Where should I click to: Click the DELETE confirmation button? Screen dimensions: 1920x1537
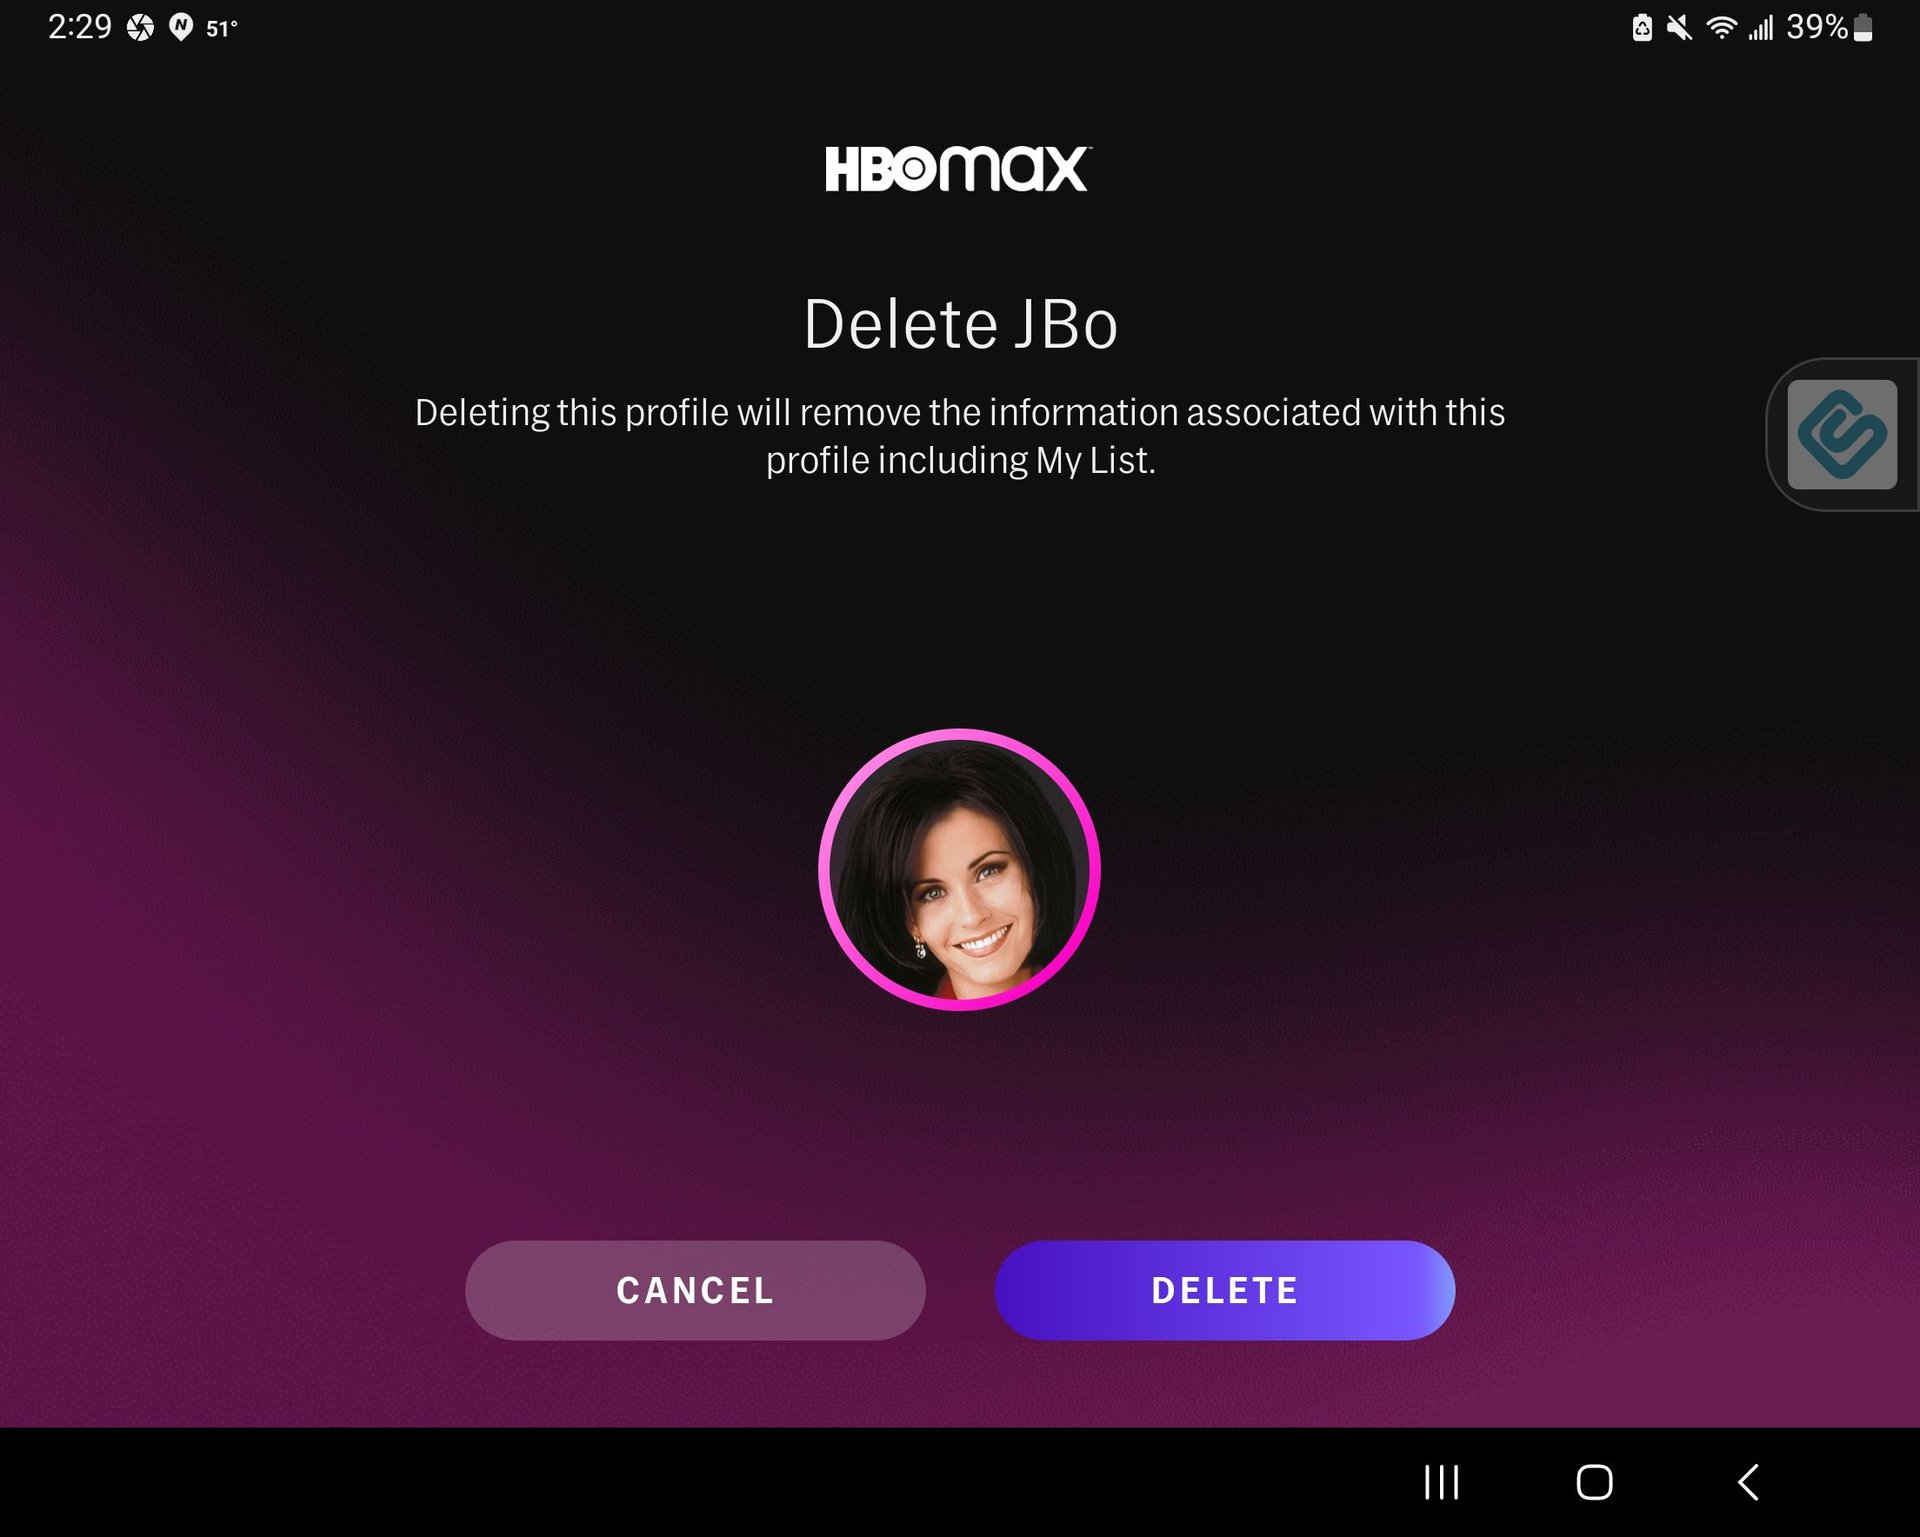tap(1225, 1291)
